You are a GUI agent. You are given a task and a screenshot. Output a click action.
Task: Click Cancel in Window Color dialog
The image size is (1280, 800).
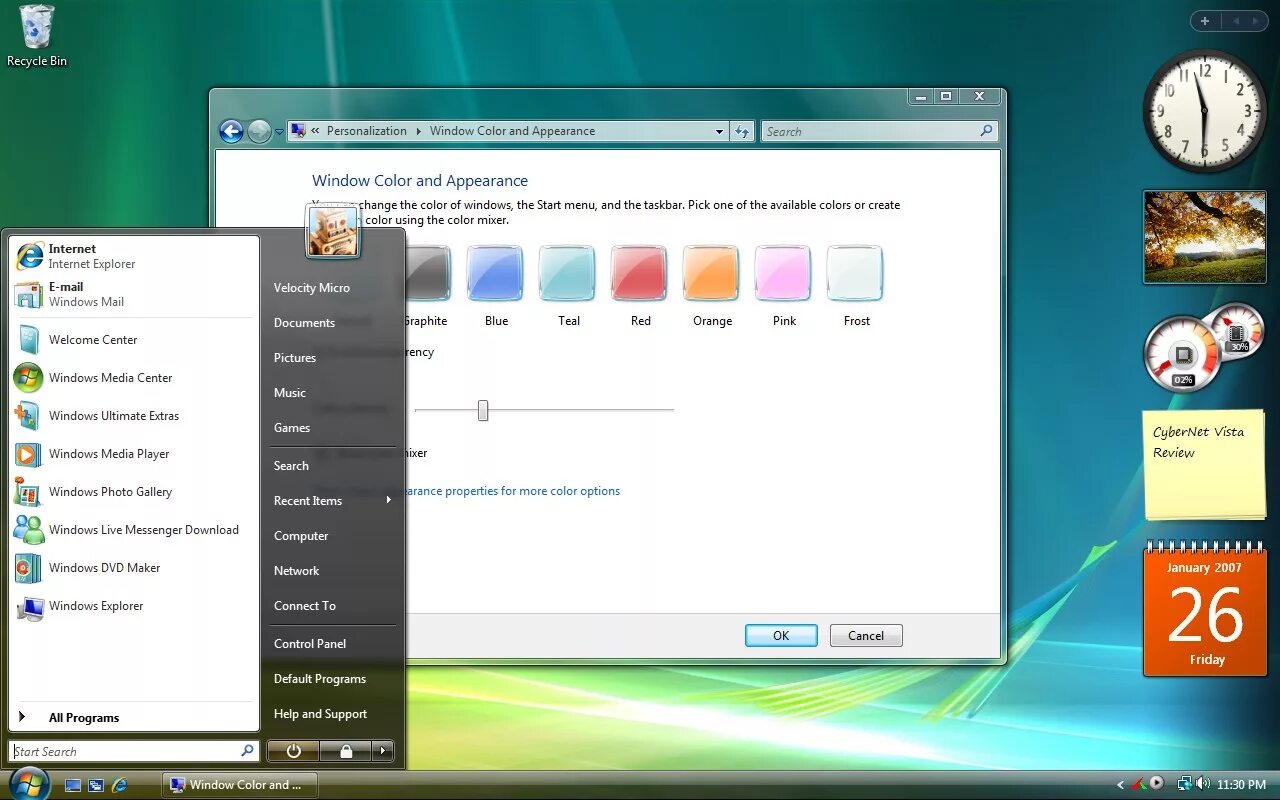(x=866, y=636)
